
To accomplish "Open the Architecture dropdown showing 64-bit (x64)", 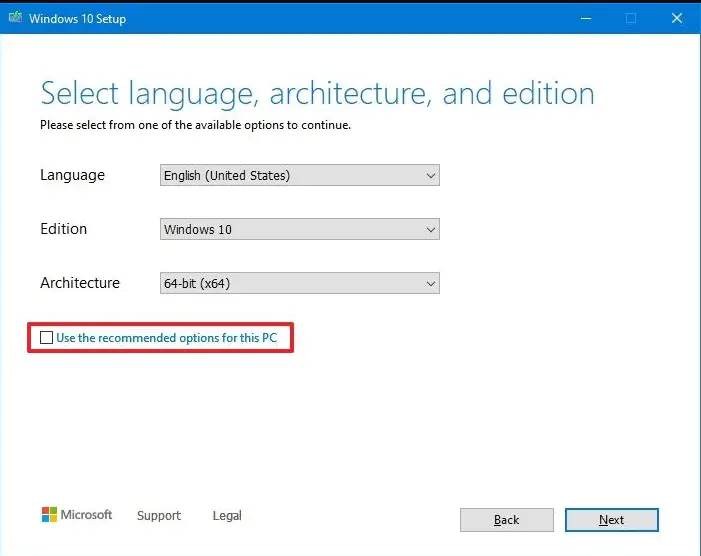I will (x=299, y=283).
